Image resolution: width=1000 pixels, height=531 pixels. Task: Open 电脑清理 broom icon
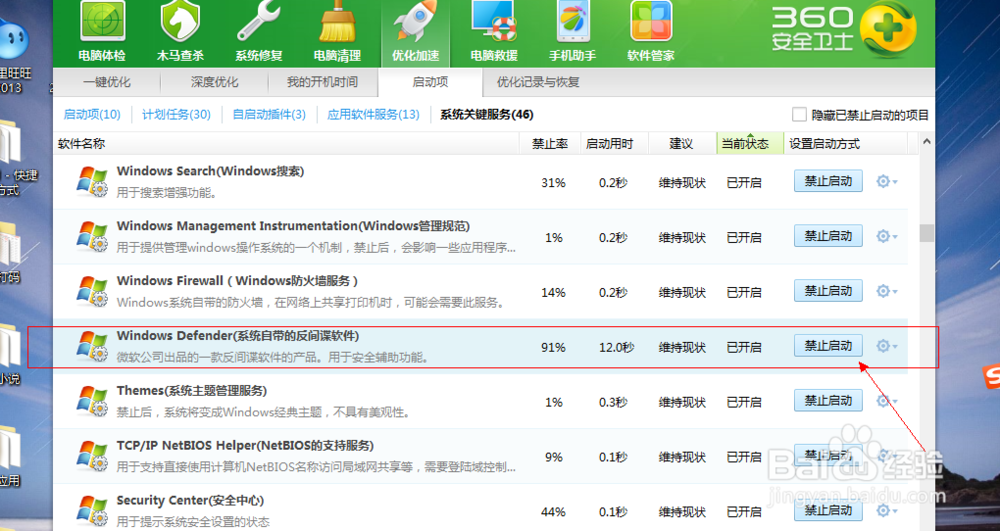click(x=337, y=22)
